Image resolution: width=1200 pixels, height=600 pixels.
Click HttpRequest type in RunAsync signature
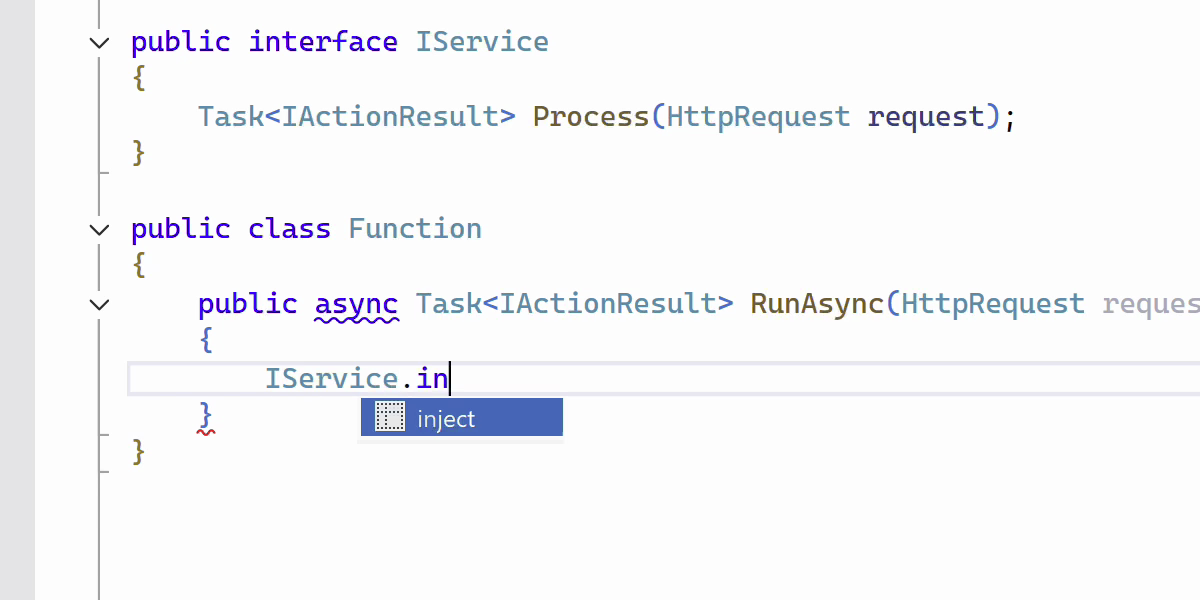[993, 304]
